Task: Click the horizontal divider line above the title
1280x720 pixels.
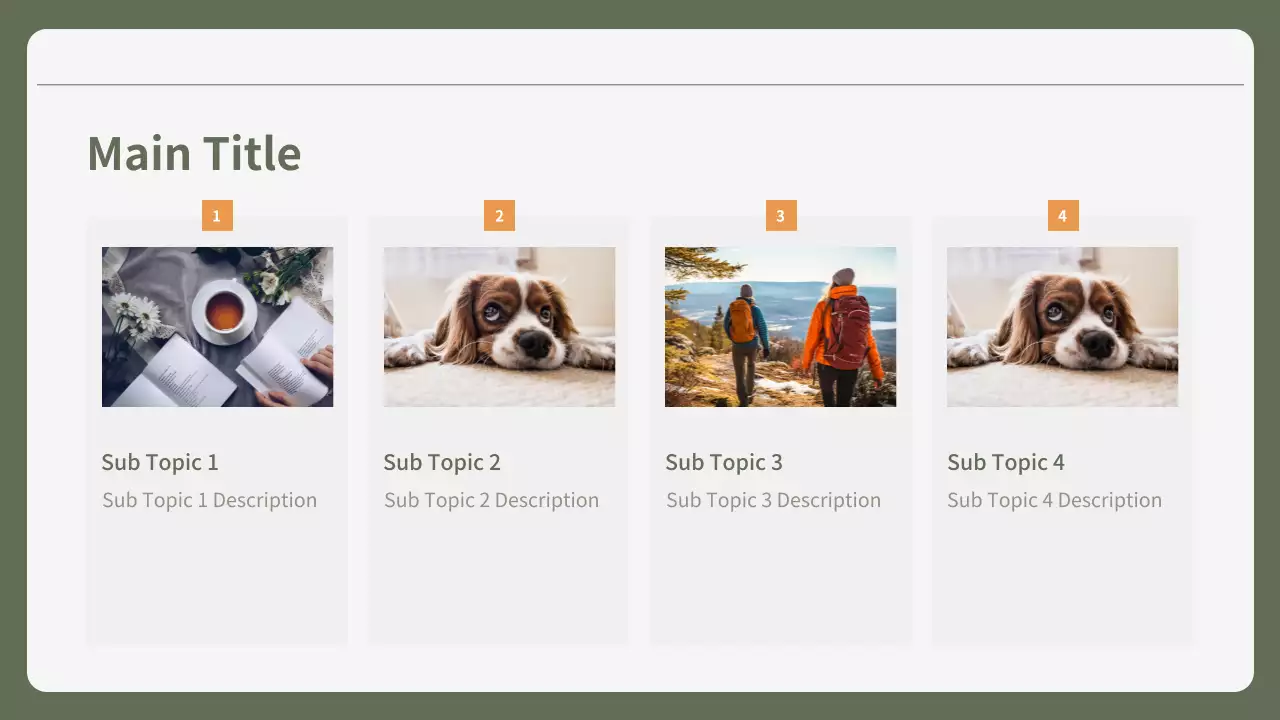Action: tap(640, 85)
